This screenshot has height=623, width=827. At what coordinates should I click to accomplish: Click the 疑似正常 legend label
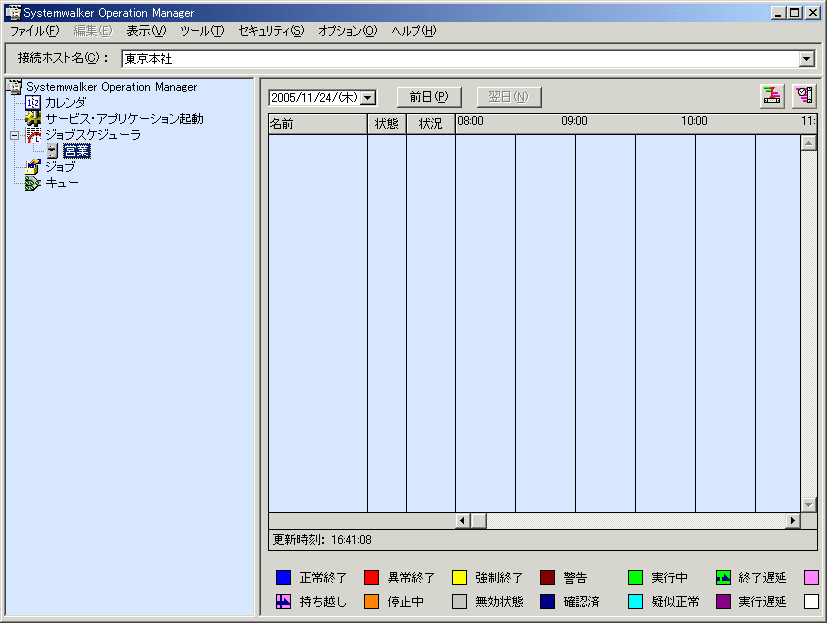click(675, 602)
